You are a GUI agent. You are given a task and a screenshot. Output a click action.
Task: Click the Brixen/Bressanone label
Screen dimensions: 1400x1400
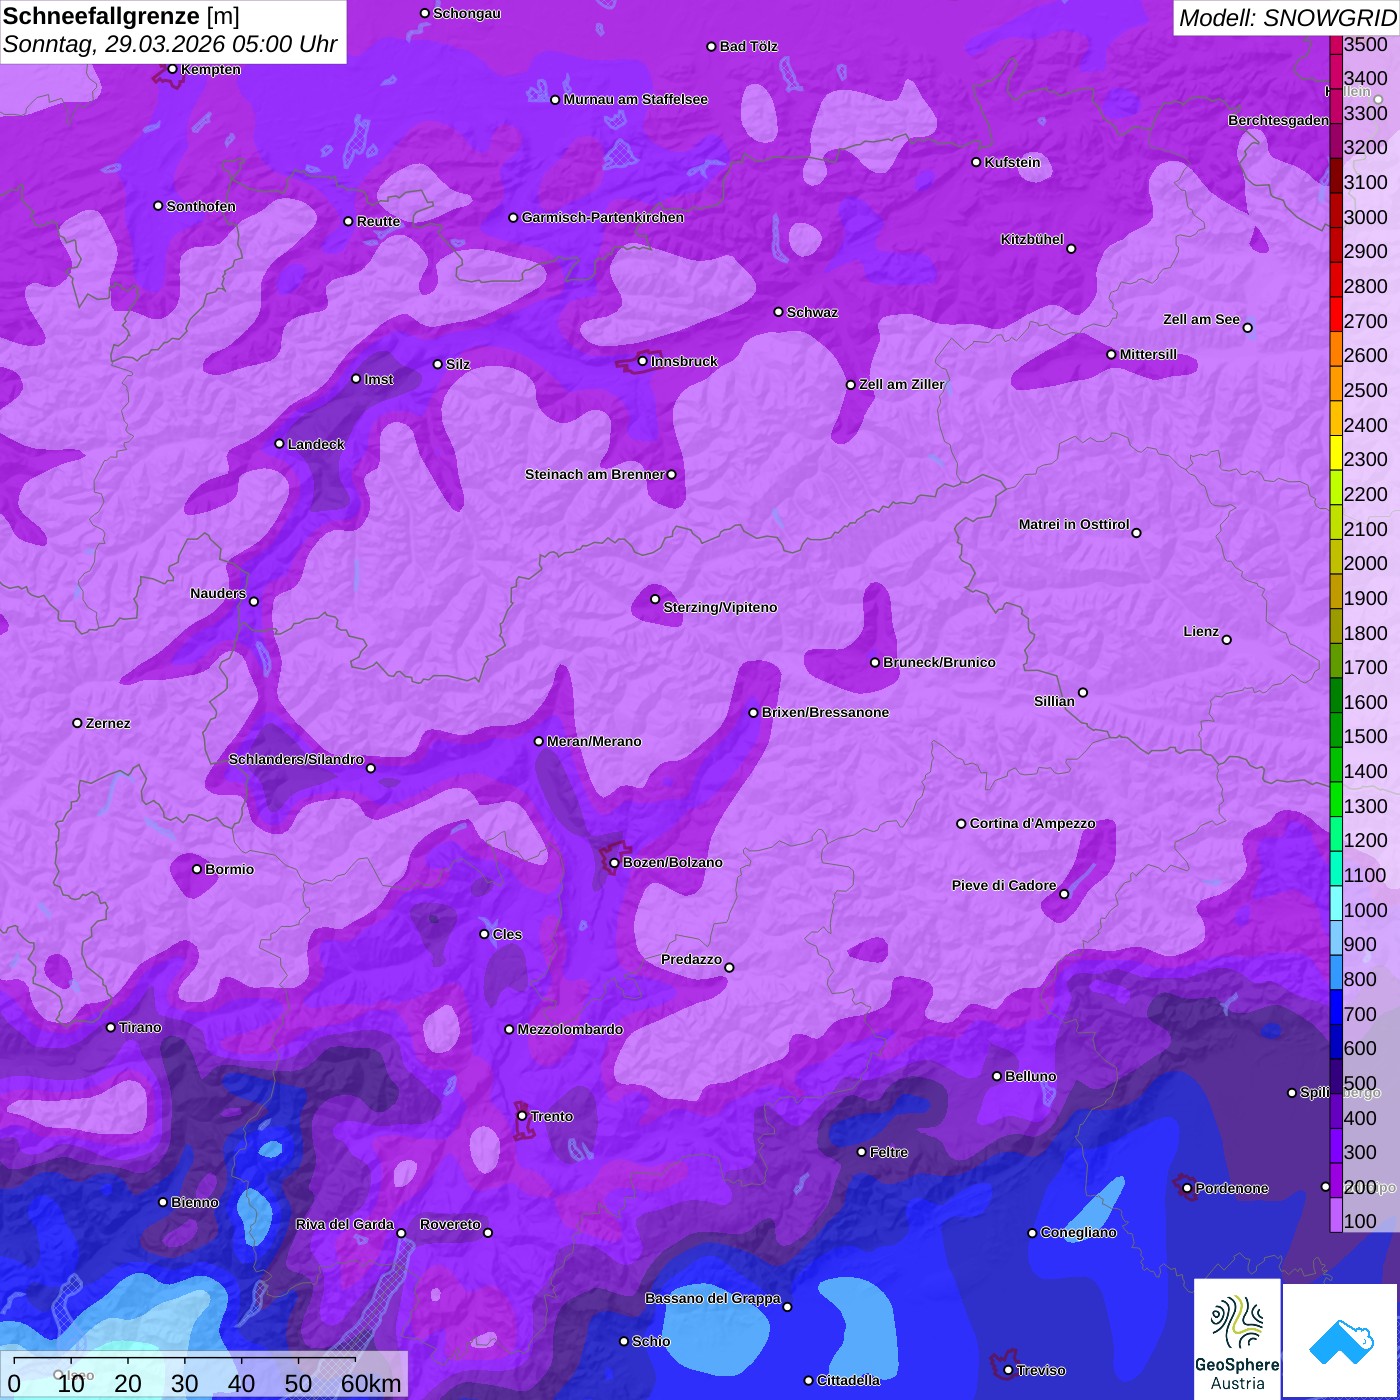(825, 712)
